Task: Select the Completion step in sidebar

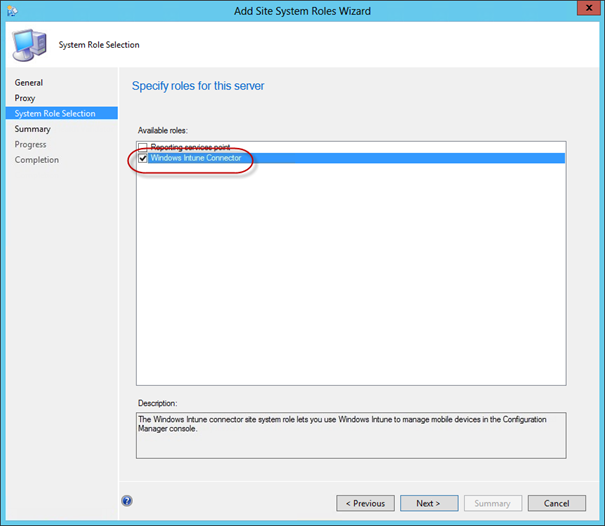Action: 37,160
